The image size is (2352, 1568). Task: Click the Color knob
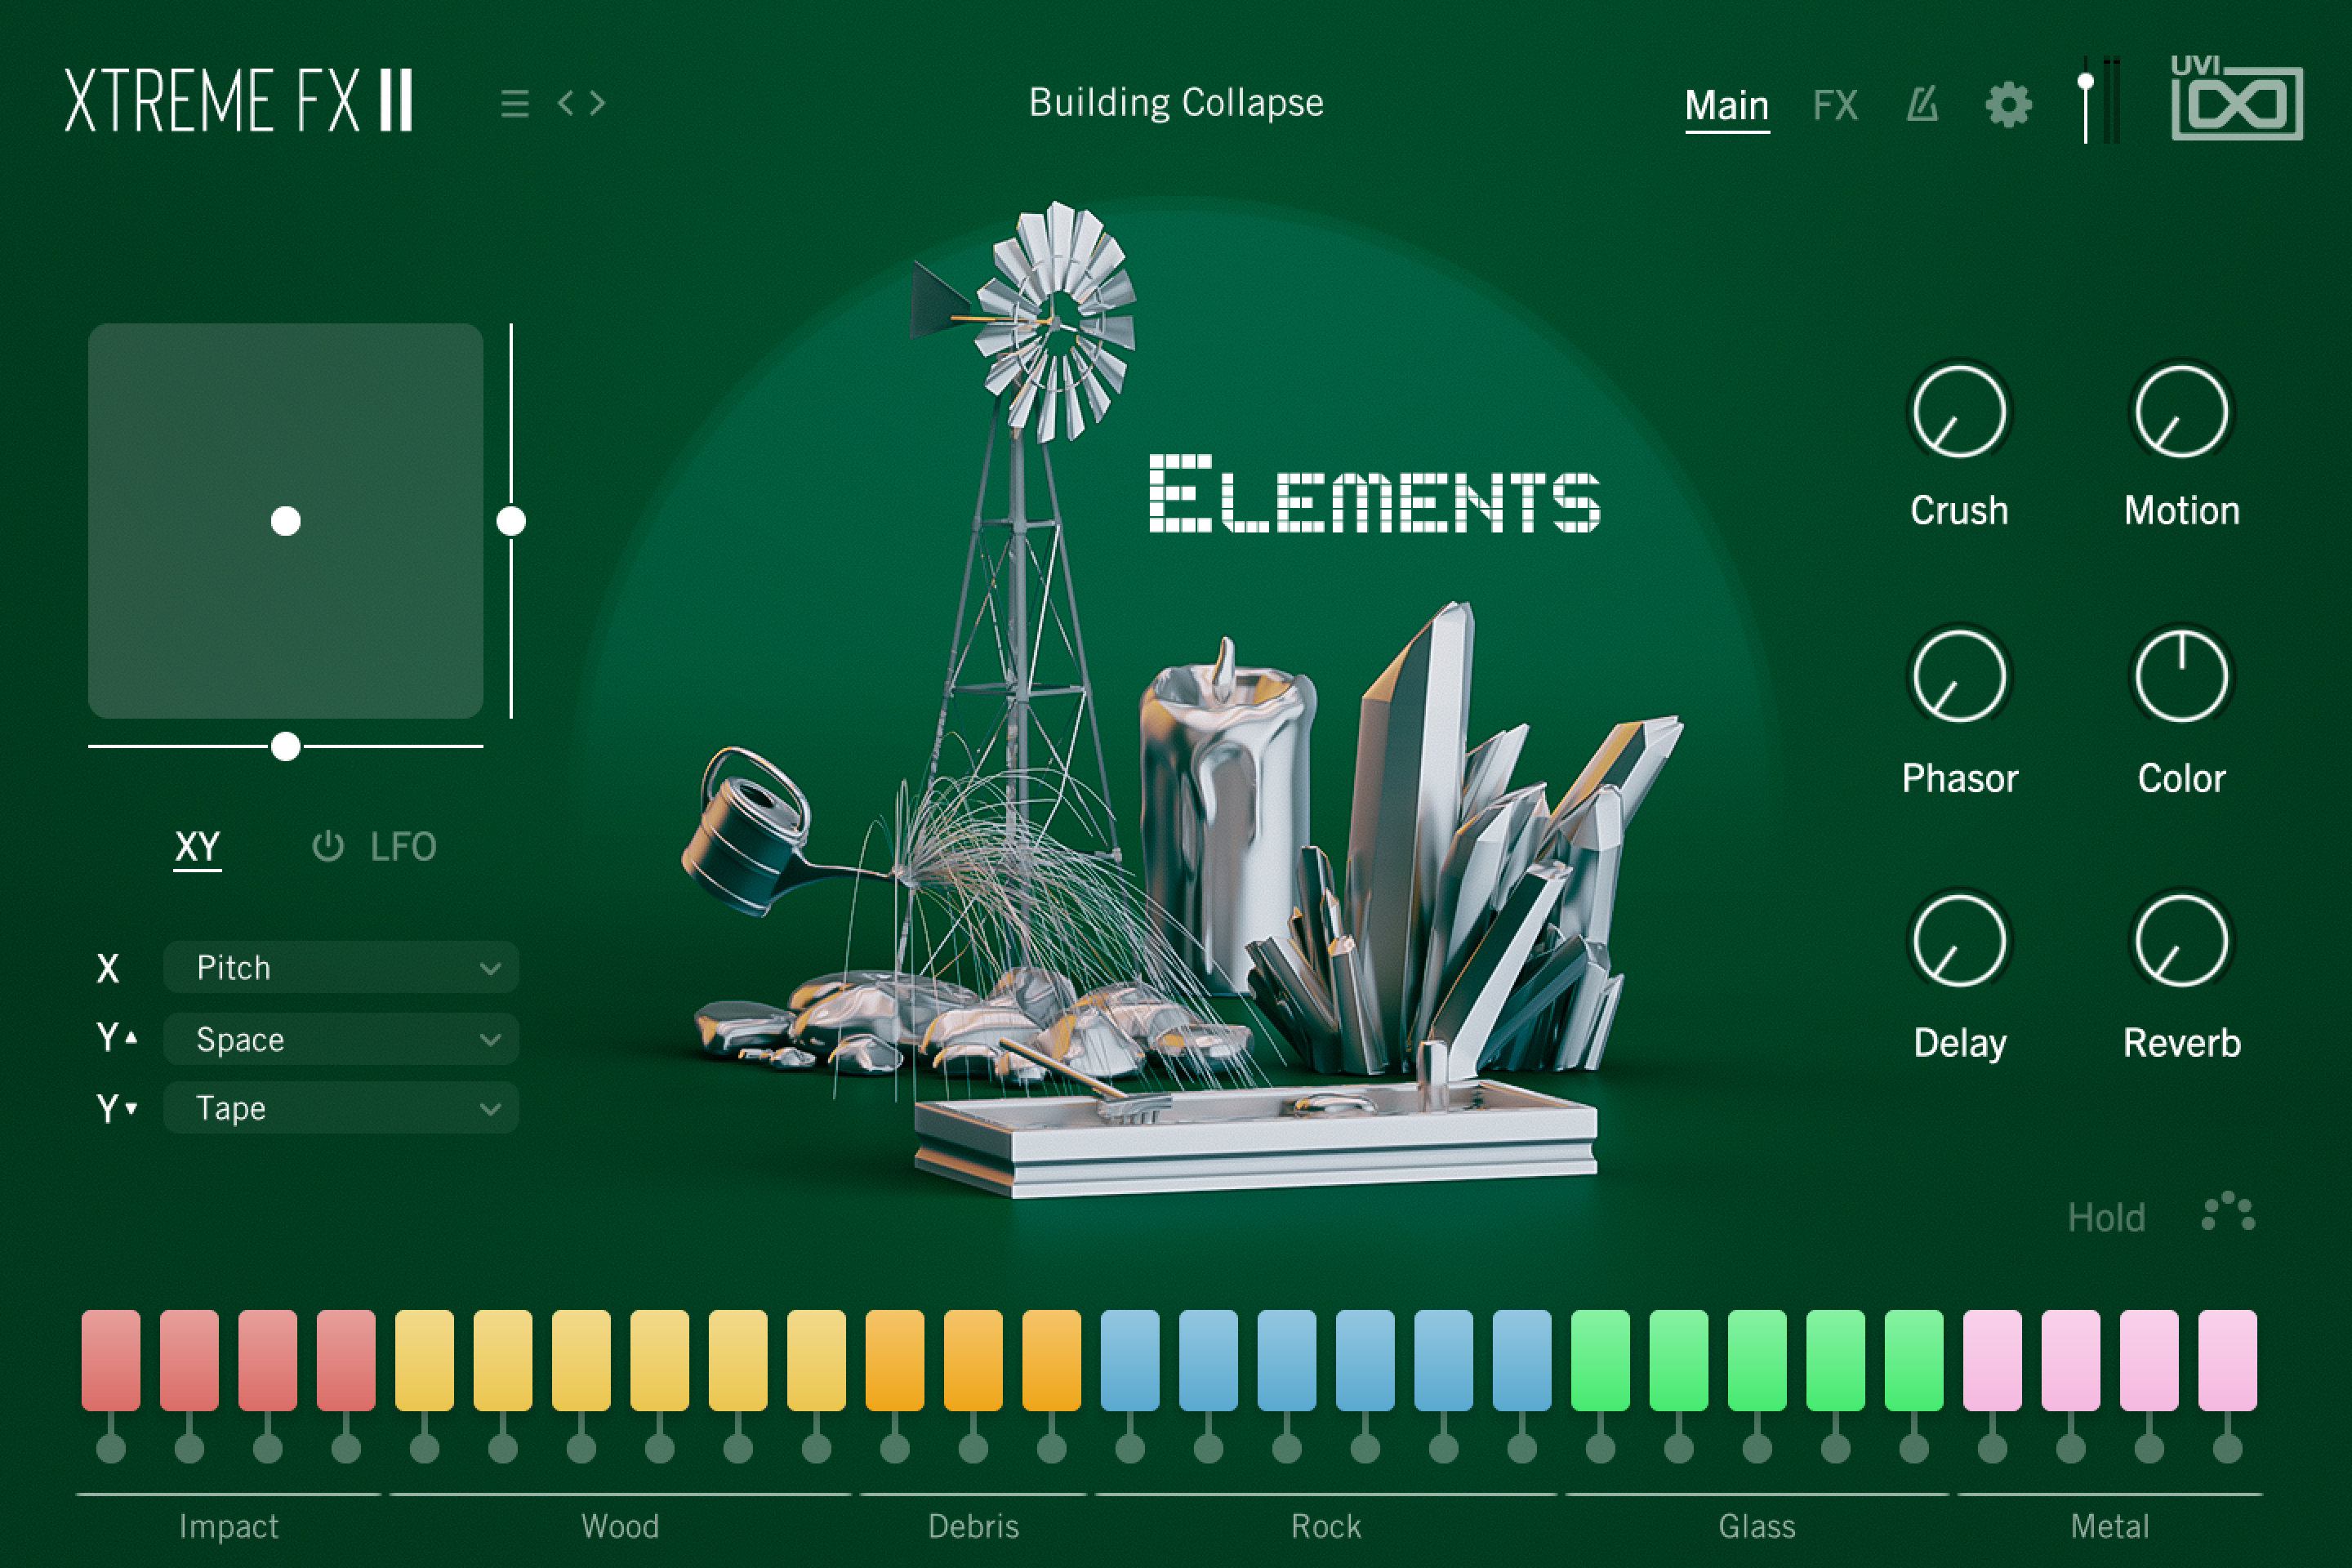coord(2182,676)
